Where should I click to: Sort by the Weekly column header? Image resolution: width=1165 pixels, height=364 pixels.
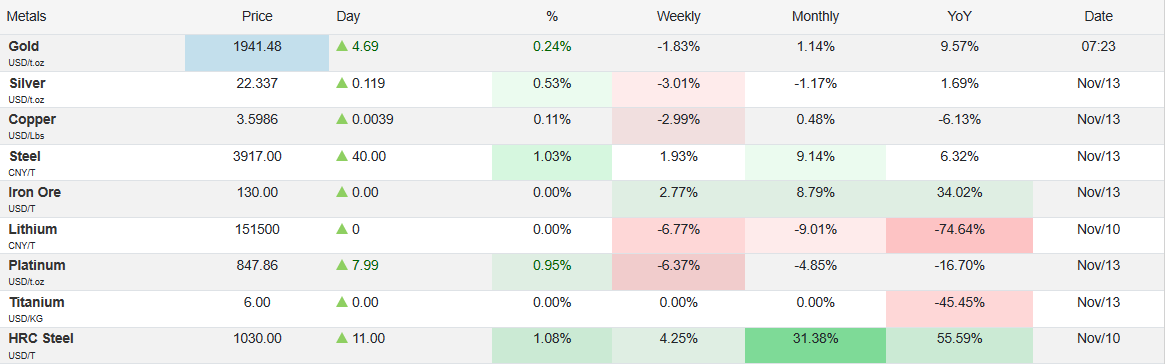point(678,16)
